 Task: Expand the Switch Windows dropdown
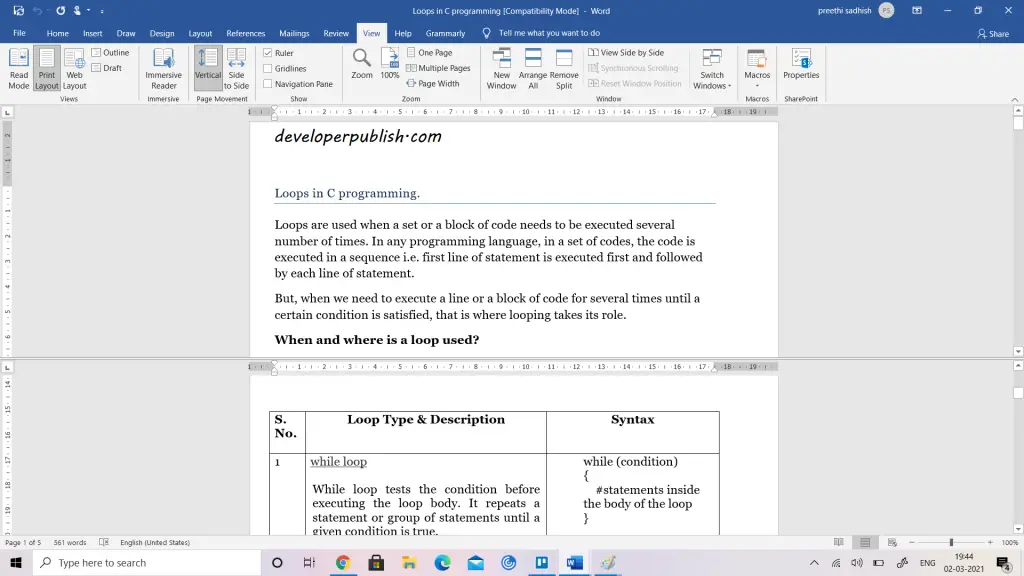[712, 69]
